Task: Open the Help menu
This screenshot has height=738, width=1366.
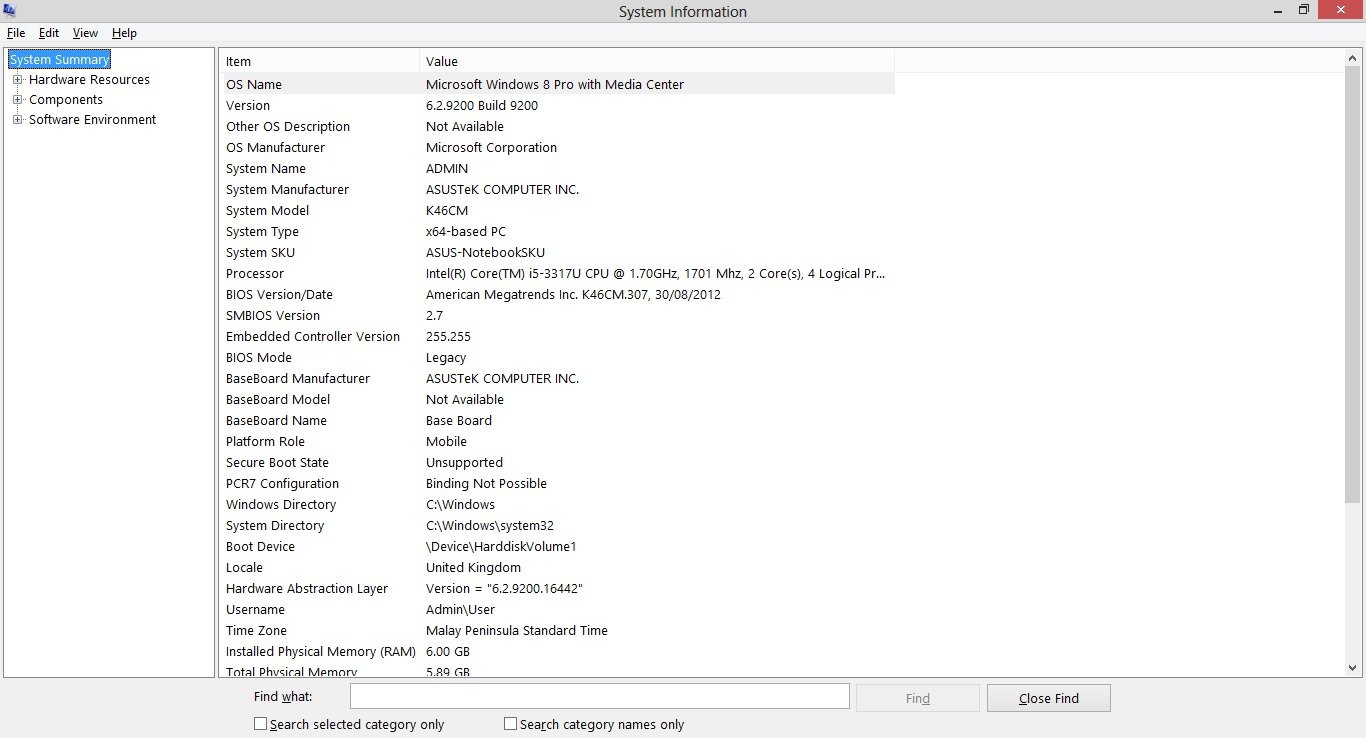Action: coord(124,33)
